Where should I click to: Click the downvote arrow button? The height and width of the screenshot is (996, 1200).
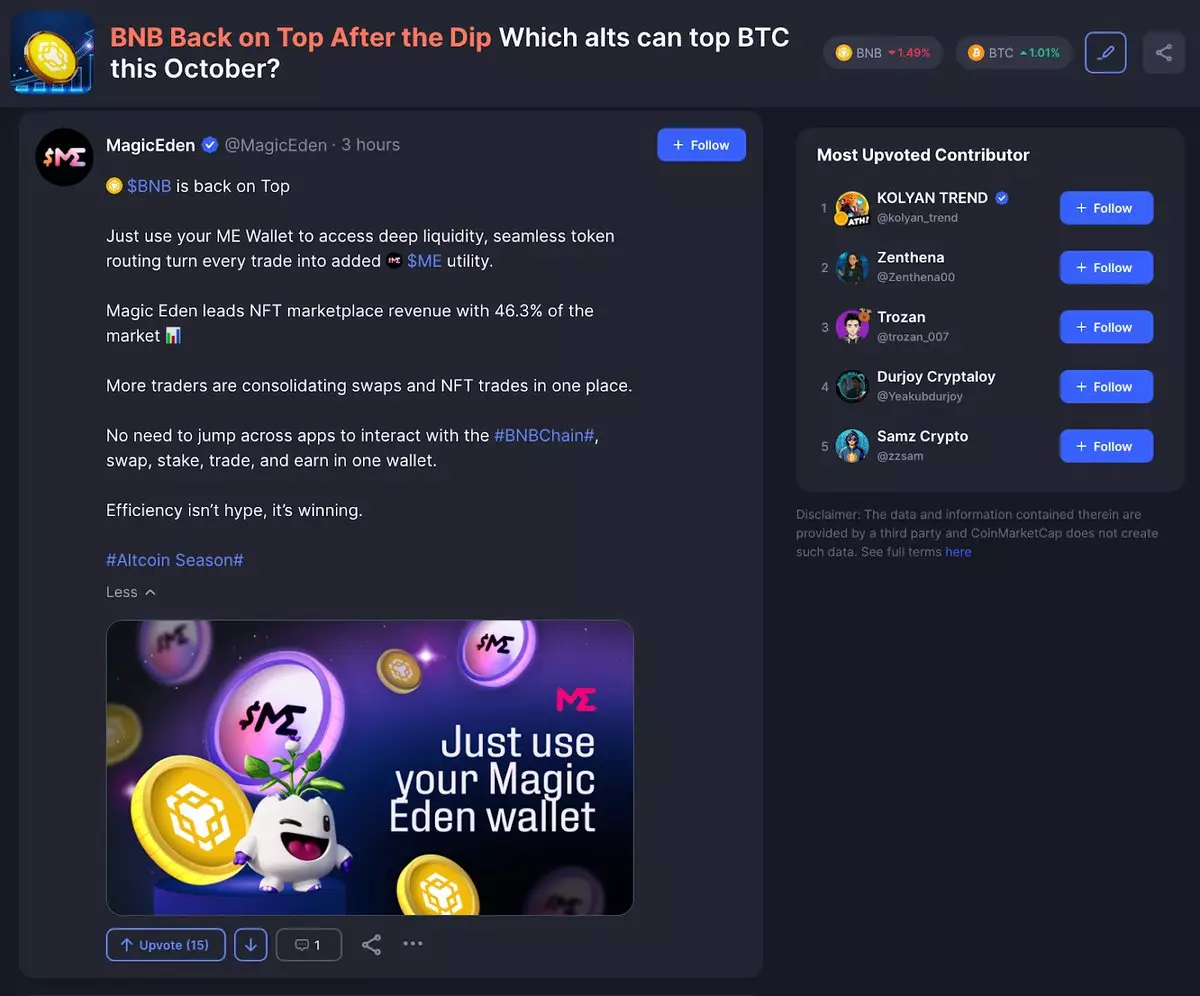click(x=251, y=945)
